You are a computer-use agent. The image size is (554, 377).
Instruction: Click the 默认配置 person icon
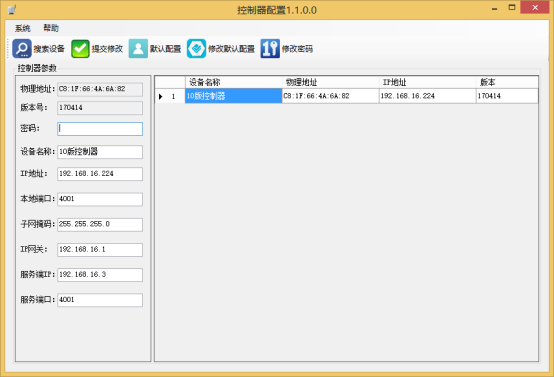point(138,48)
